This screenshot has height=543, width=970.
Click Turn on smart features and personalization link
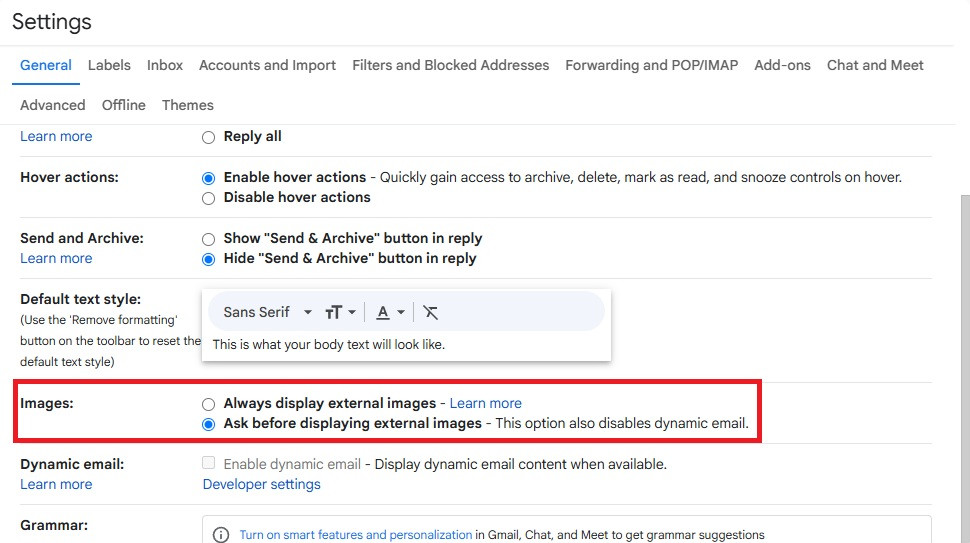pyautogui.click(x=356, y=535)
